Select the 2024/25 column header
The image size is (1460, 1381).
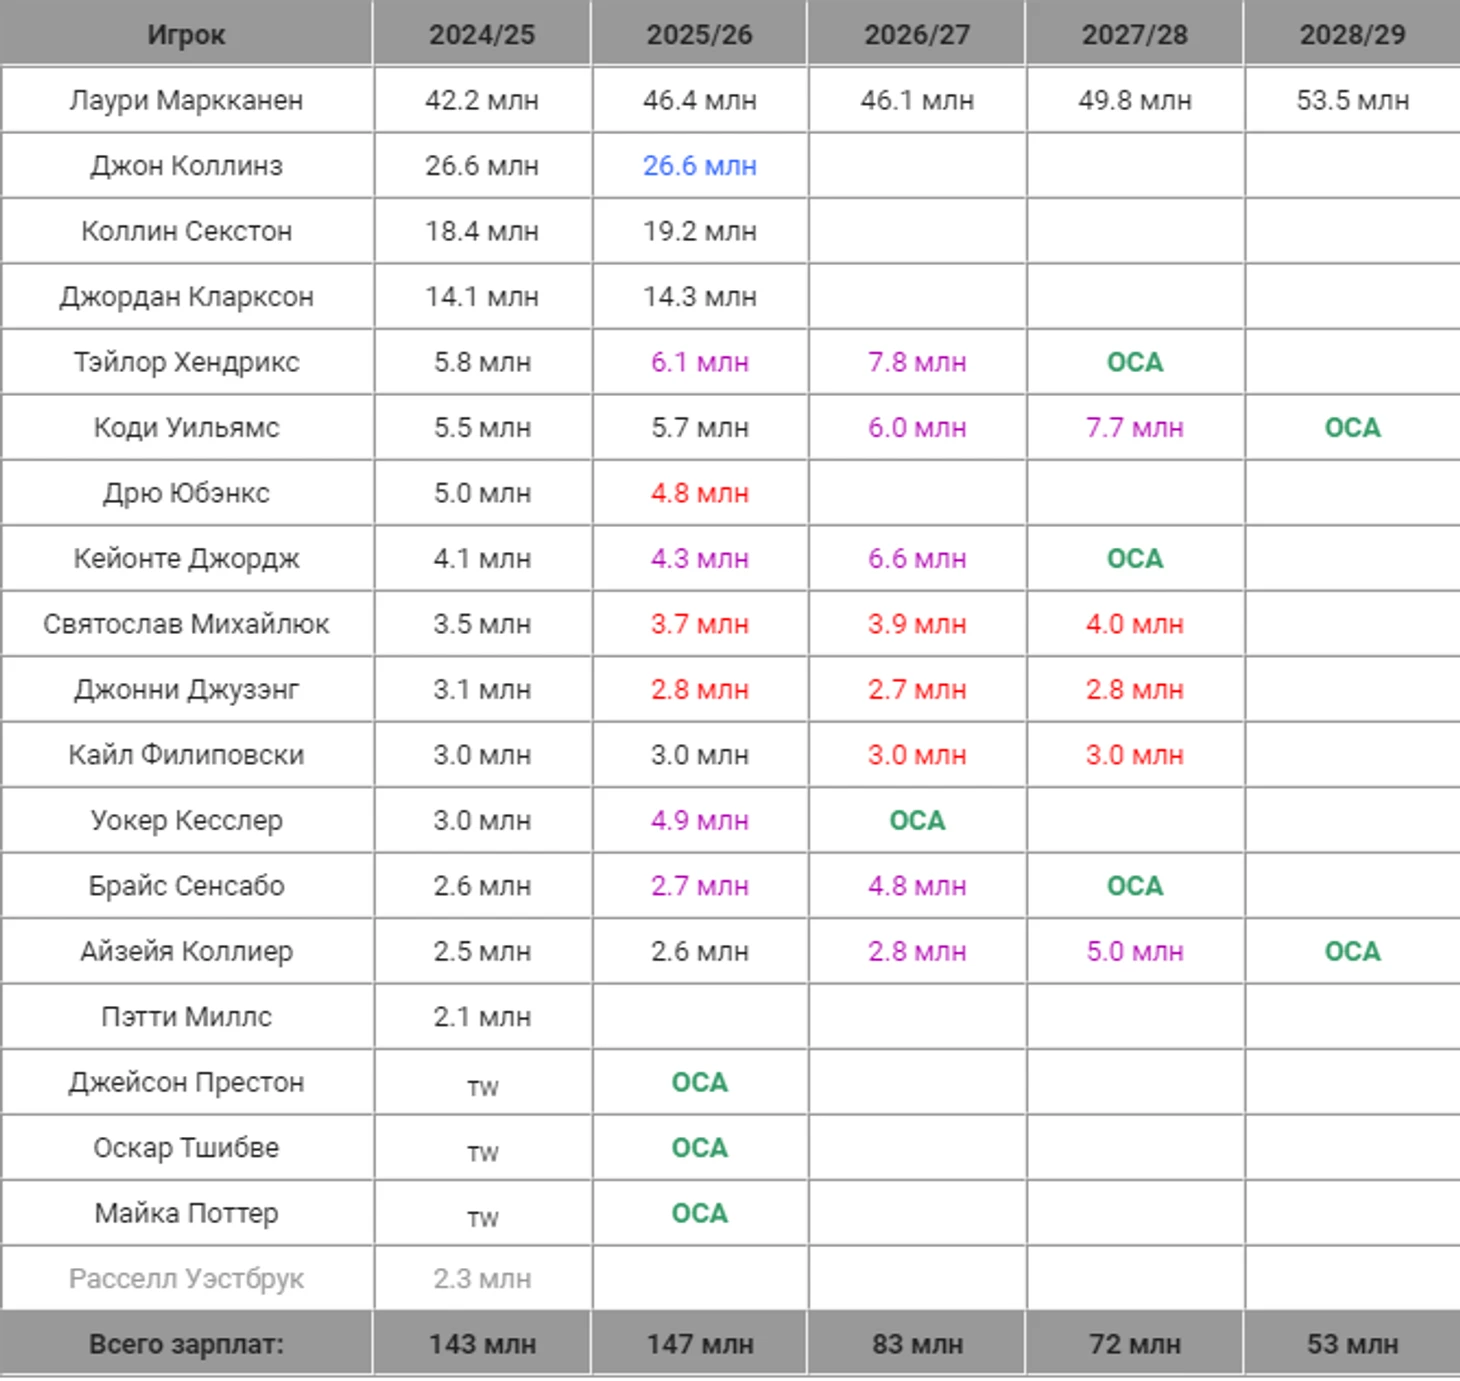pos(482,35)
